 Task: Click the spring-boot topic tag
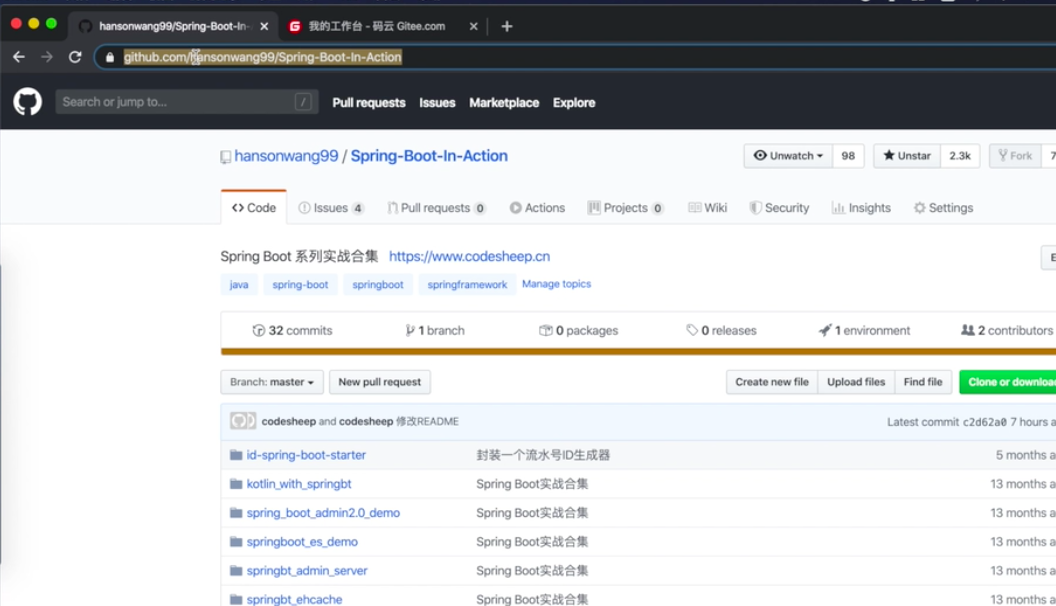[300, 285]
